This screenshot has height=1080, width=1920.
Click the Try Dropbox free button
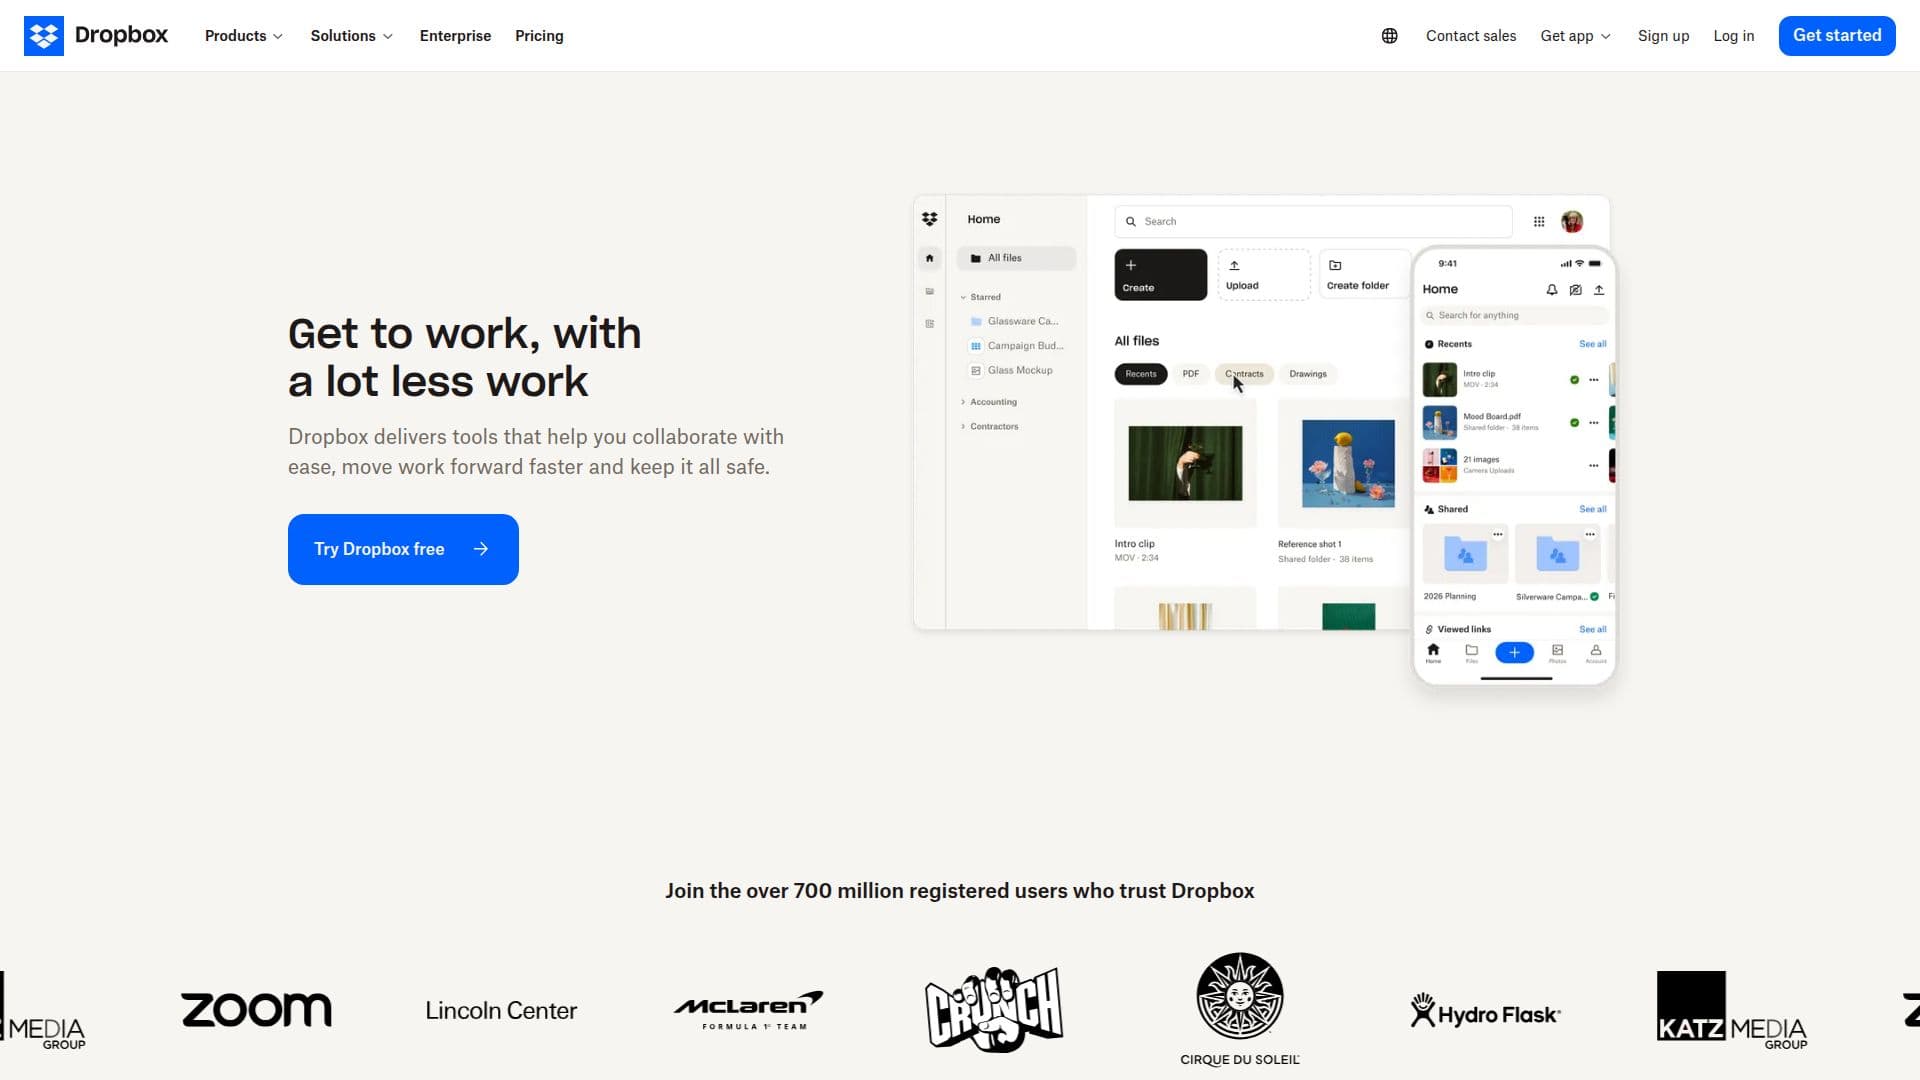pyautogui.click(x=403, y=549)
